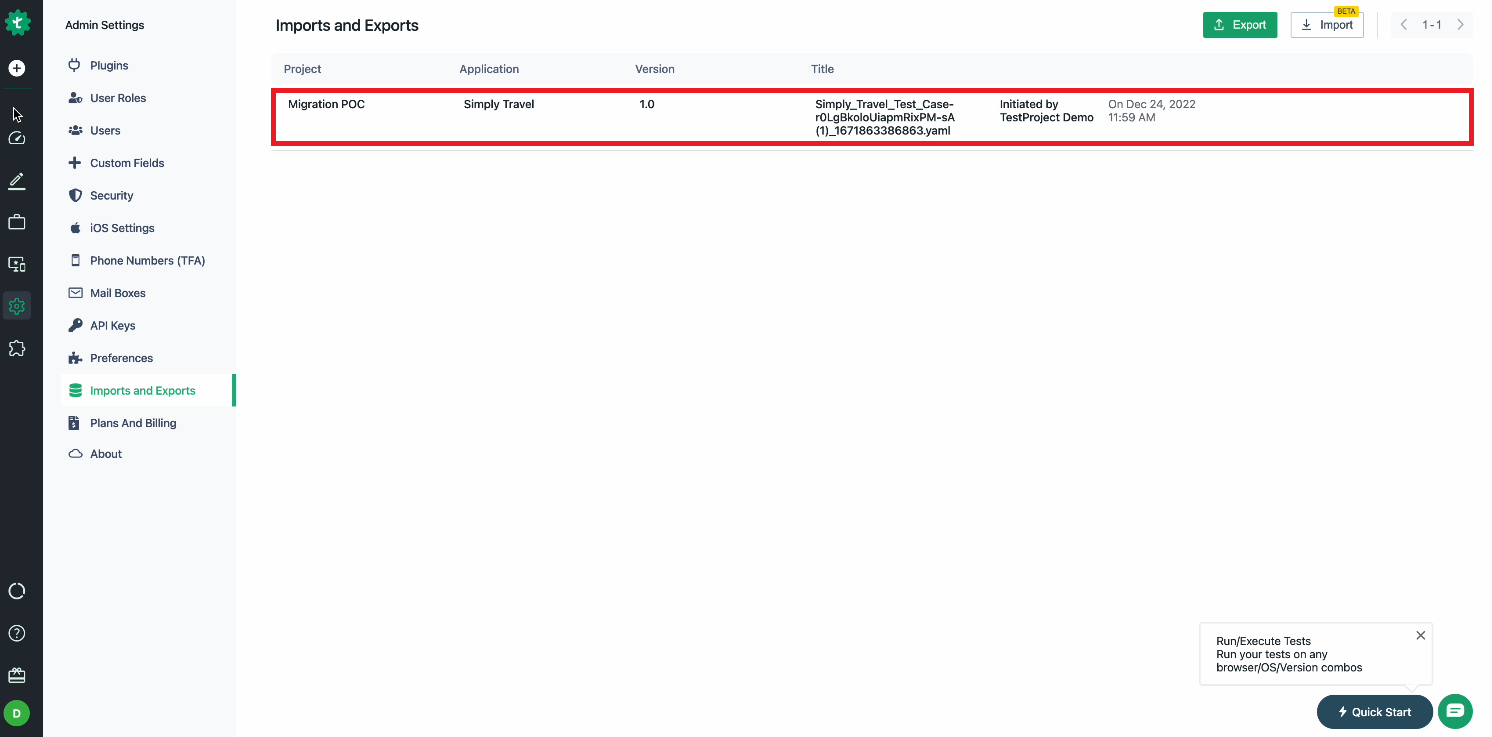The height and width of the screenshot is (737, 1492).
Task: Open the cursor pointer icon in sidebar
Action: coord(17,114)
